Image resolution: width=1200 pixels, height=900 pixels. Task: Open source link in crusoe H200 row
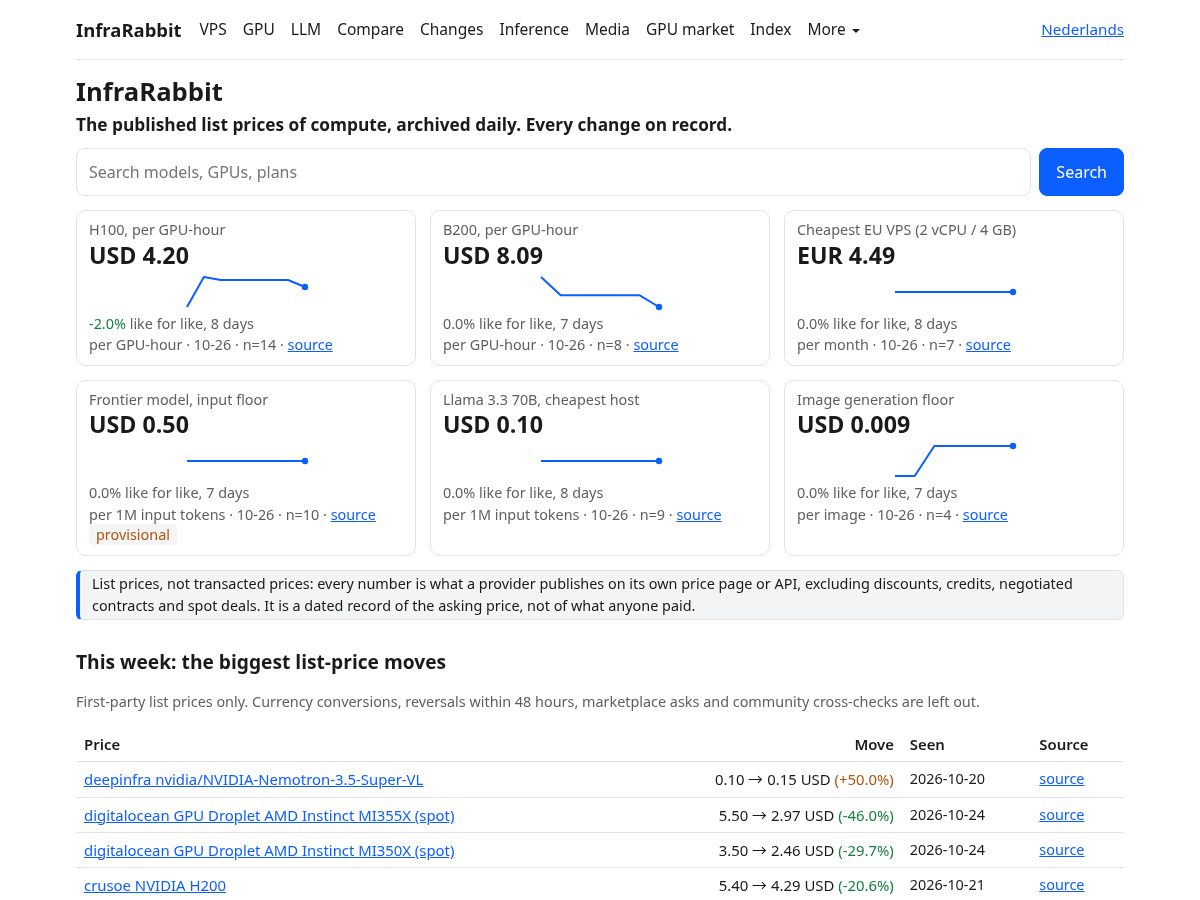tap(1062, 885)
